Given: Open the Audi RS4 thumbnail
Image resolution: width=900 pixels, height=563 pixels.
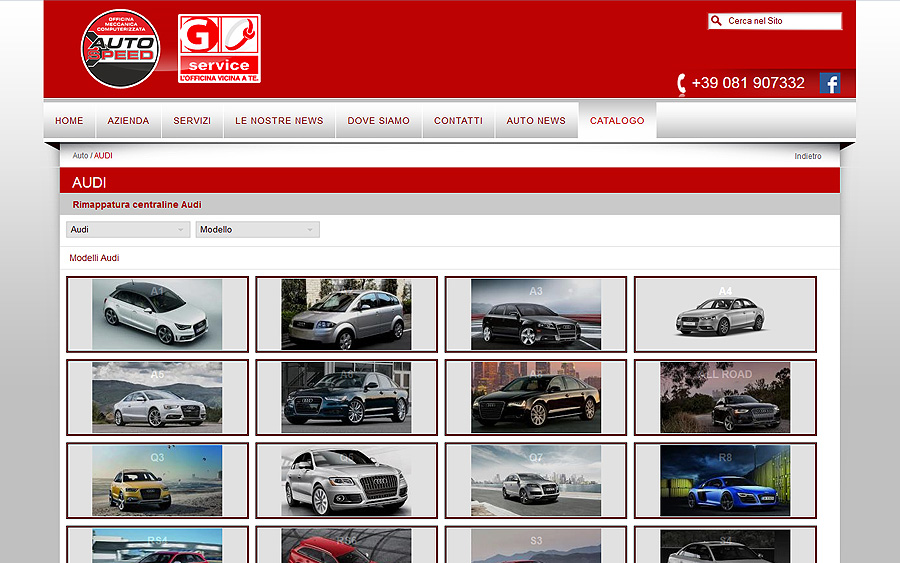Looking at the screenshot, I should point(157,545).
